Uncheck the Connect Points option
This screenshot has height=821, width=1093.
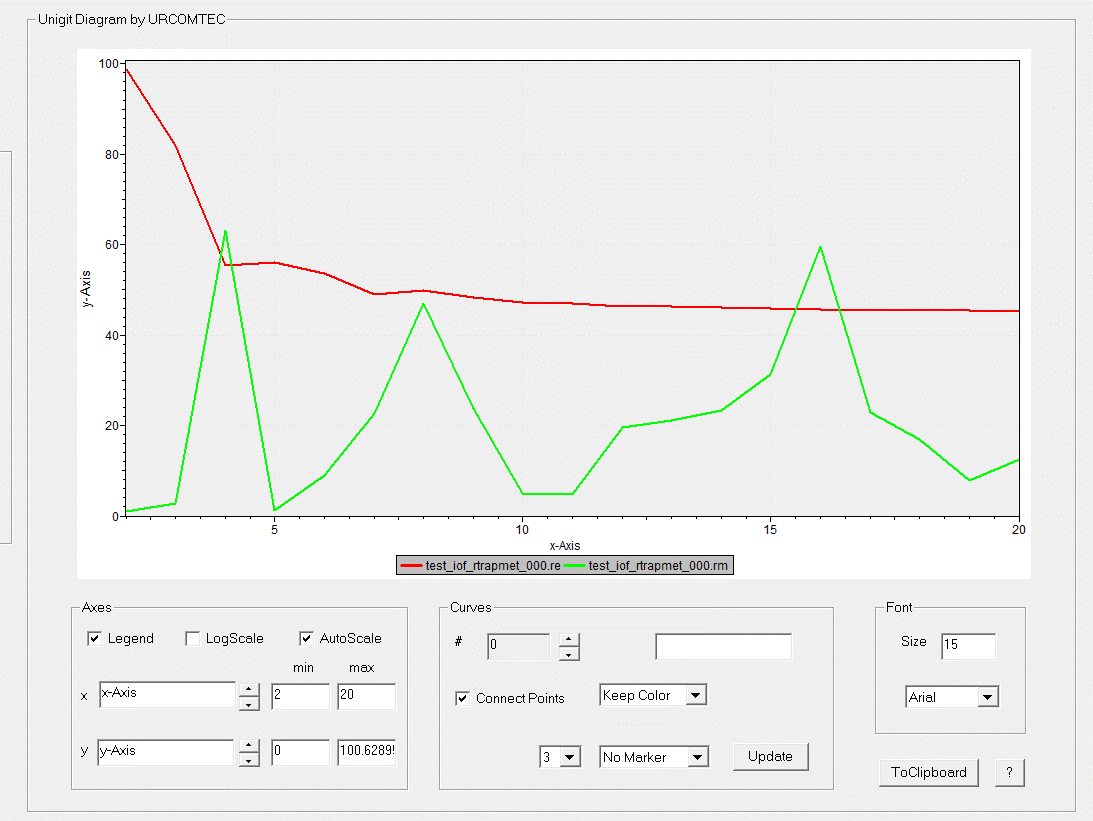[x=463, y=698]
